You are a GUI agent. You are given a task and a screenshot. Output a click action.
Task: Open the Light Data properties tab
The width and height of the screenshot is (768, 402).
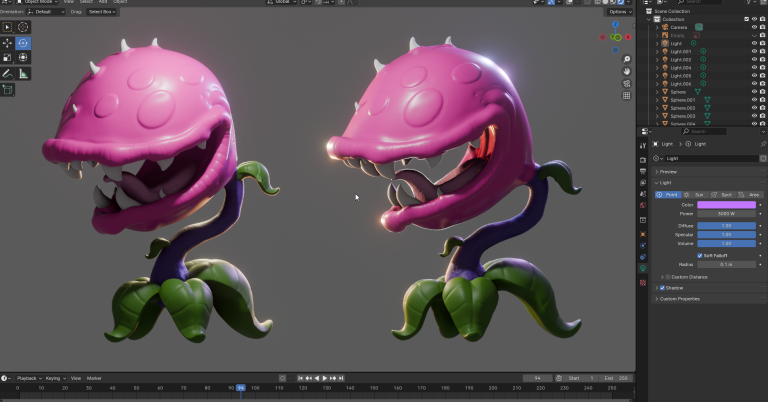643,268
